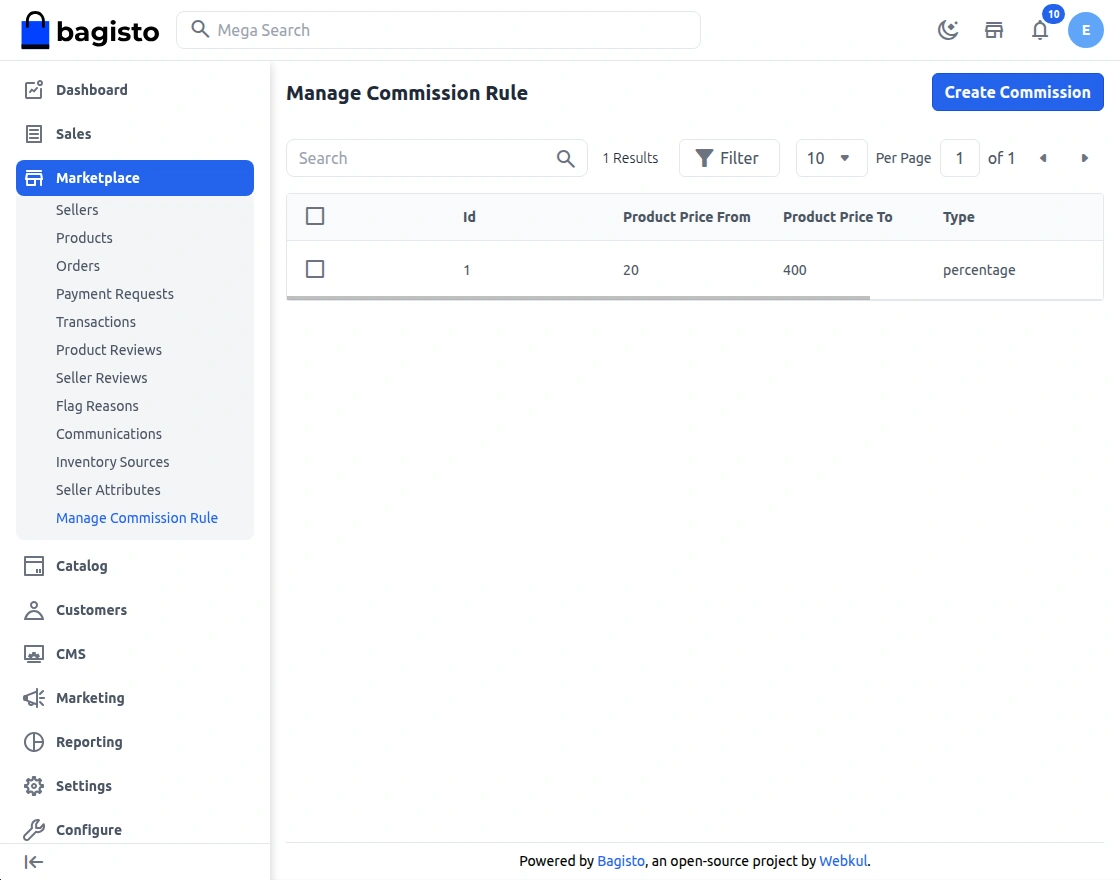This screenshot has width=1120, height=880.
Task: Check the select-all checkbox in the table header
Action: pos(315,215)
